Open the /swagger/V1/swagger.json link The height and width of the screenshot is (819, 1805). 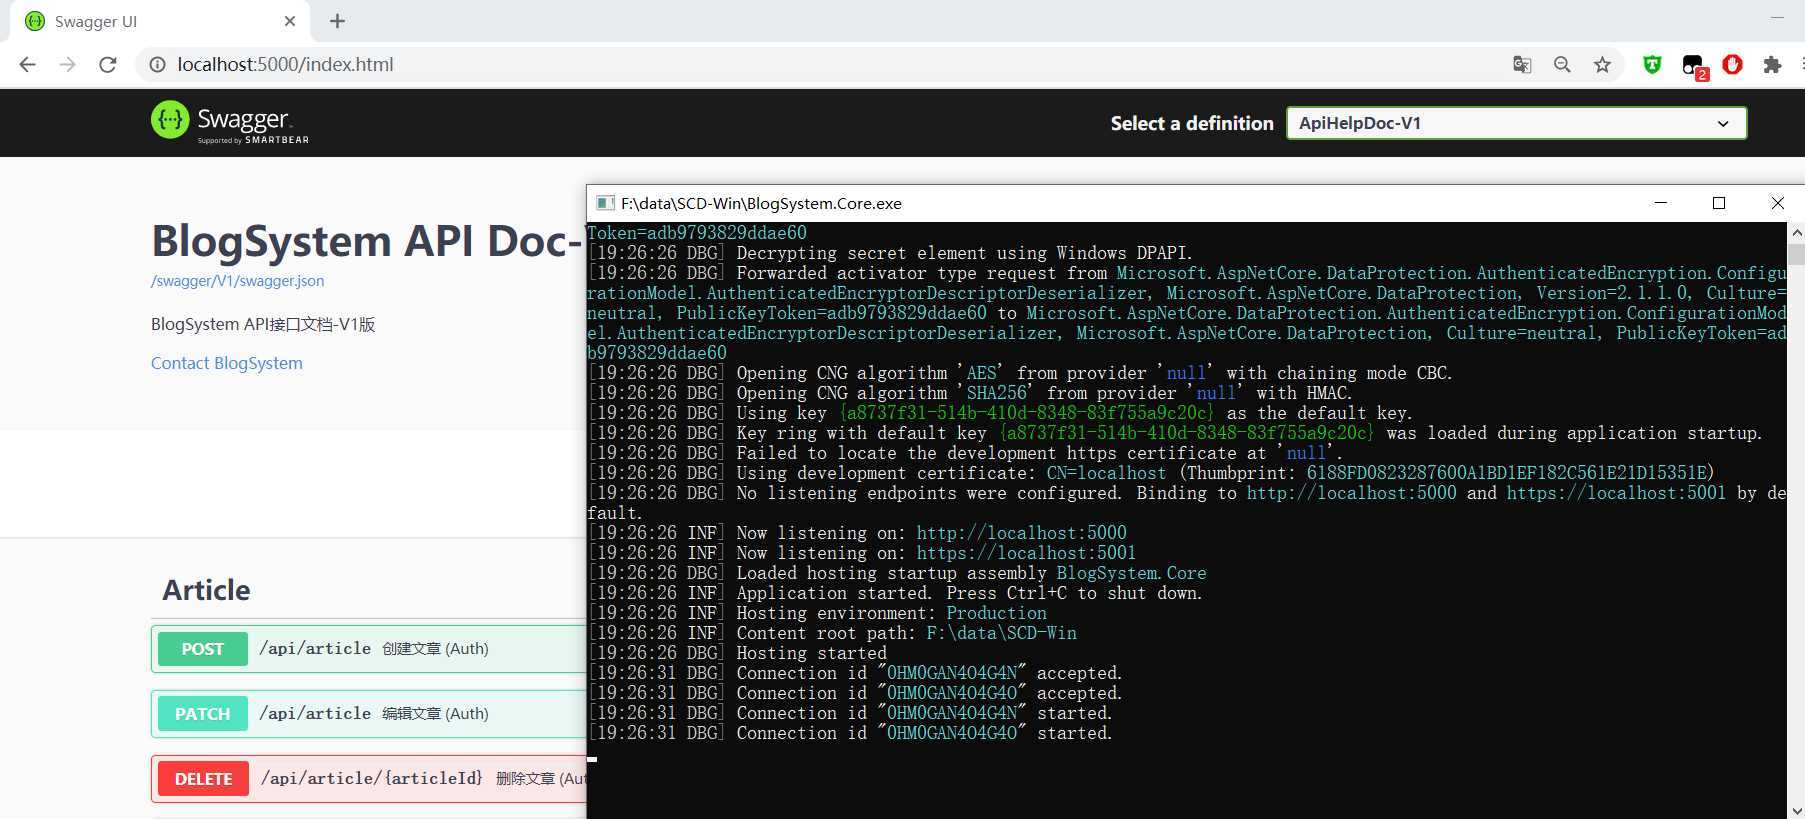coord(237,281)
